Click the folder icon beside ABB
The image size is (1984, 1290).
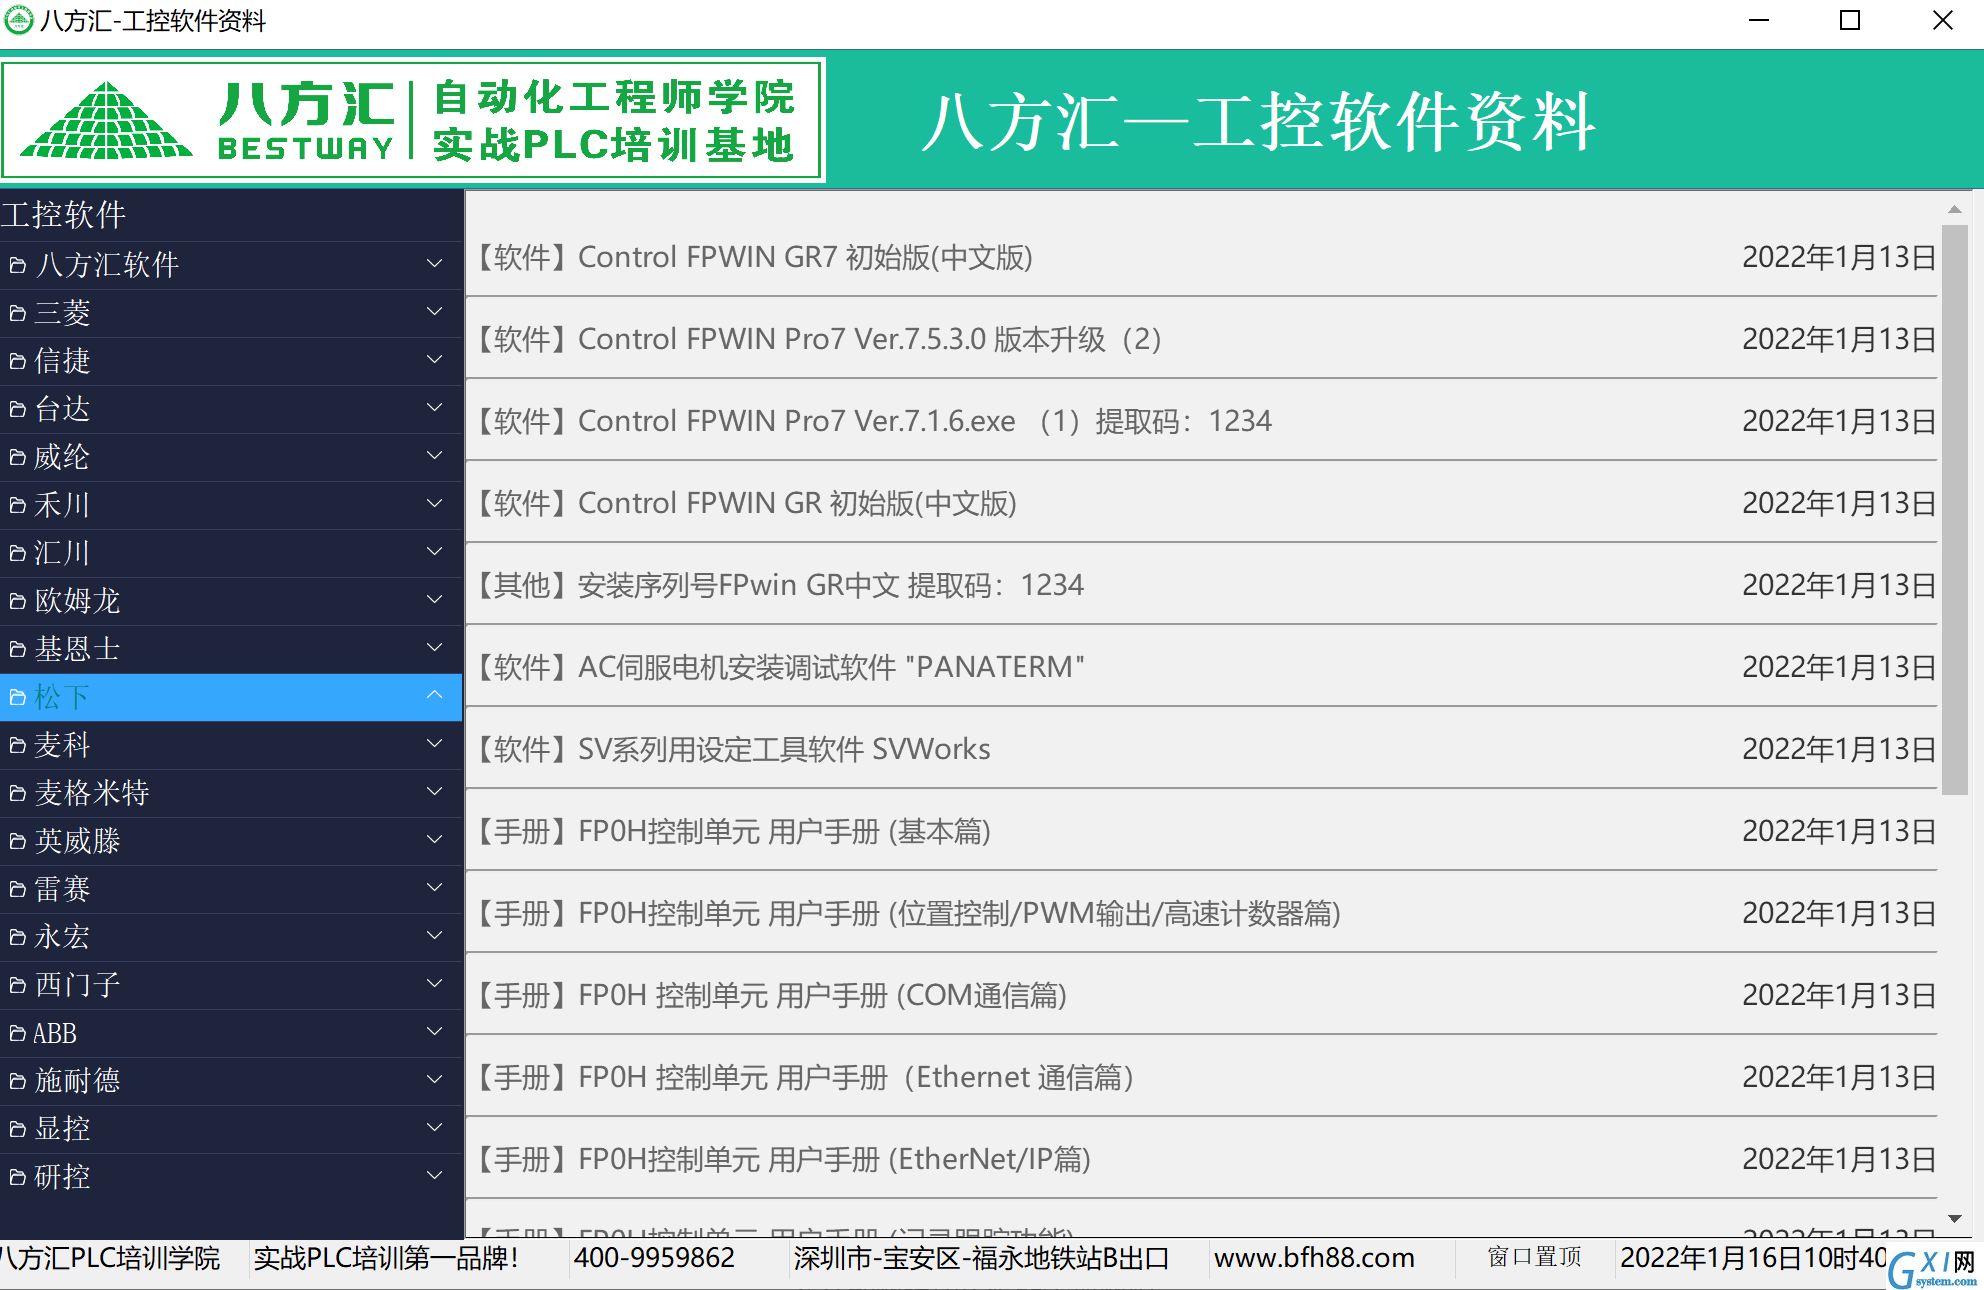click(17, 1033)
